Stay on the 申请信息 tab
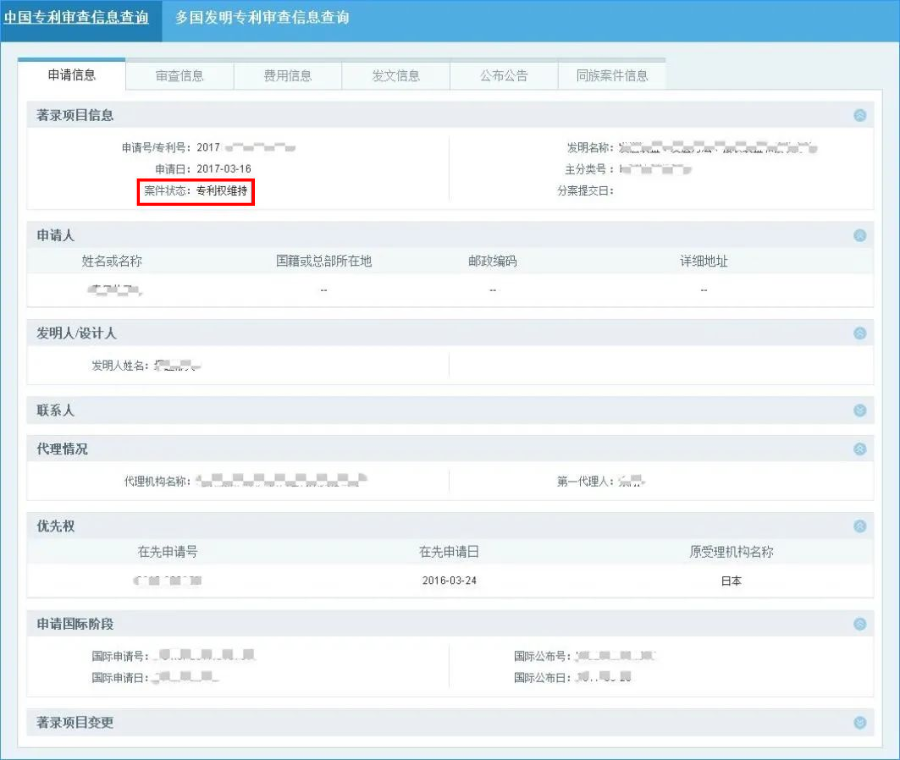Image resolution: width=900 pixels, height=760 pixels. point(70,74)
